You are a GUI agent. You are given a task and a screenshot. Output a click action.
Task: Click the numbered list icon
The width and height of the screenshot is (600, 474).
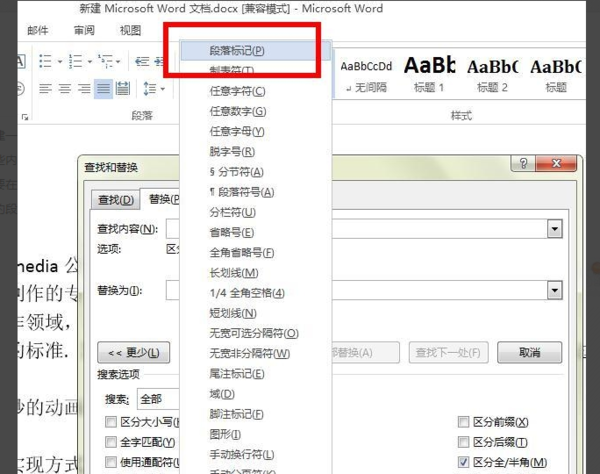pyautogui.click(x=75, y=61)
